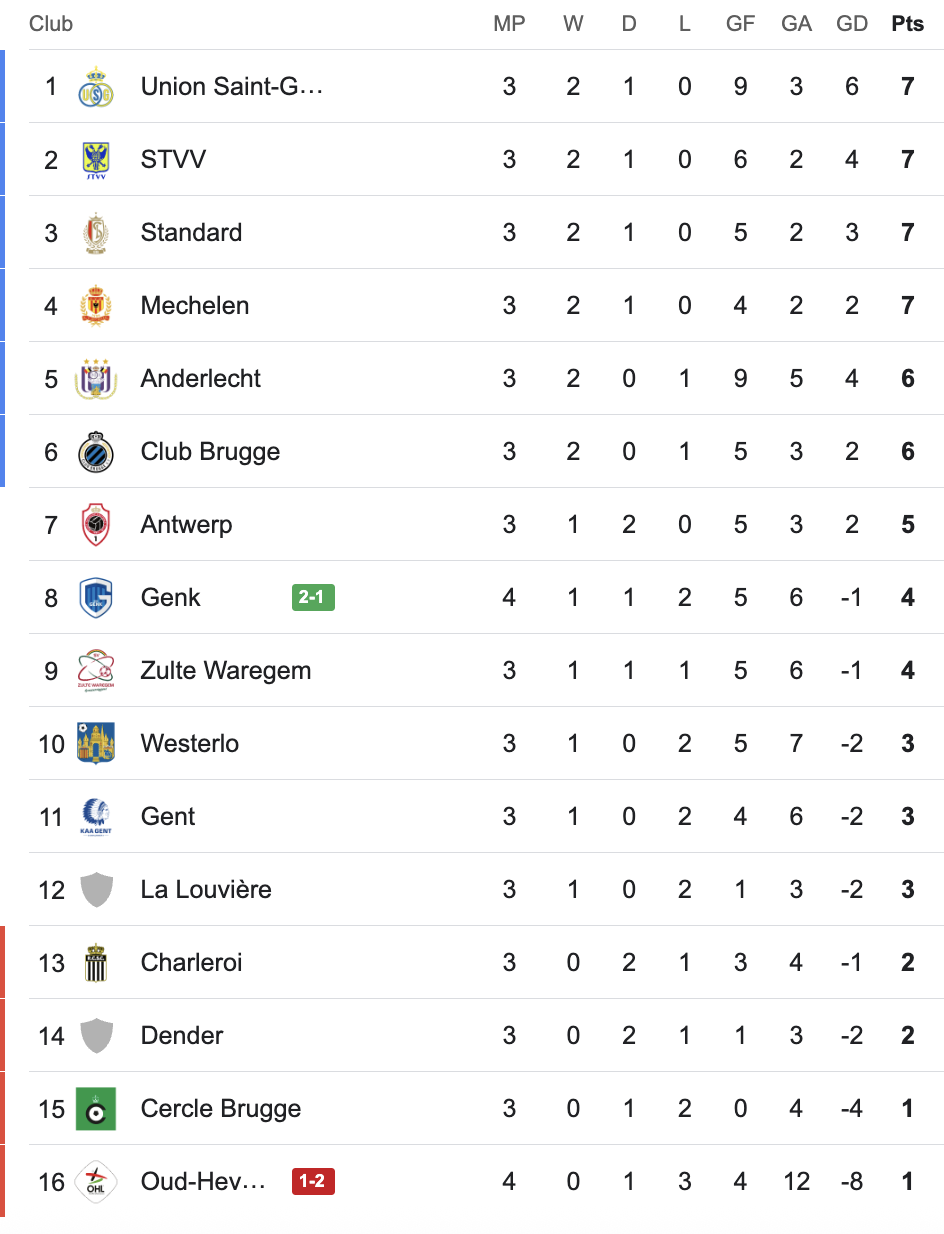
Task: Open Genk's green 2-1 live score badge
Action: click(313, 598)
